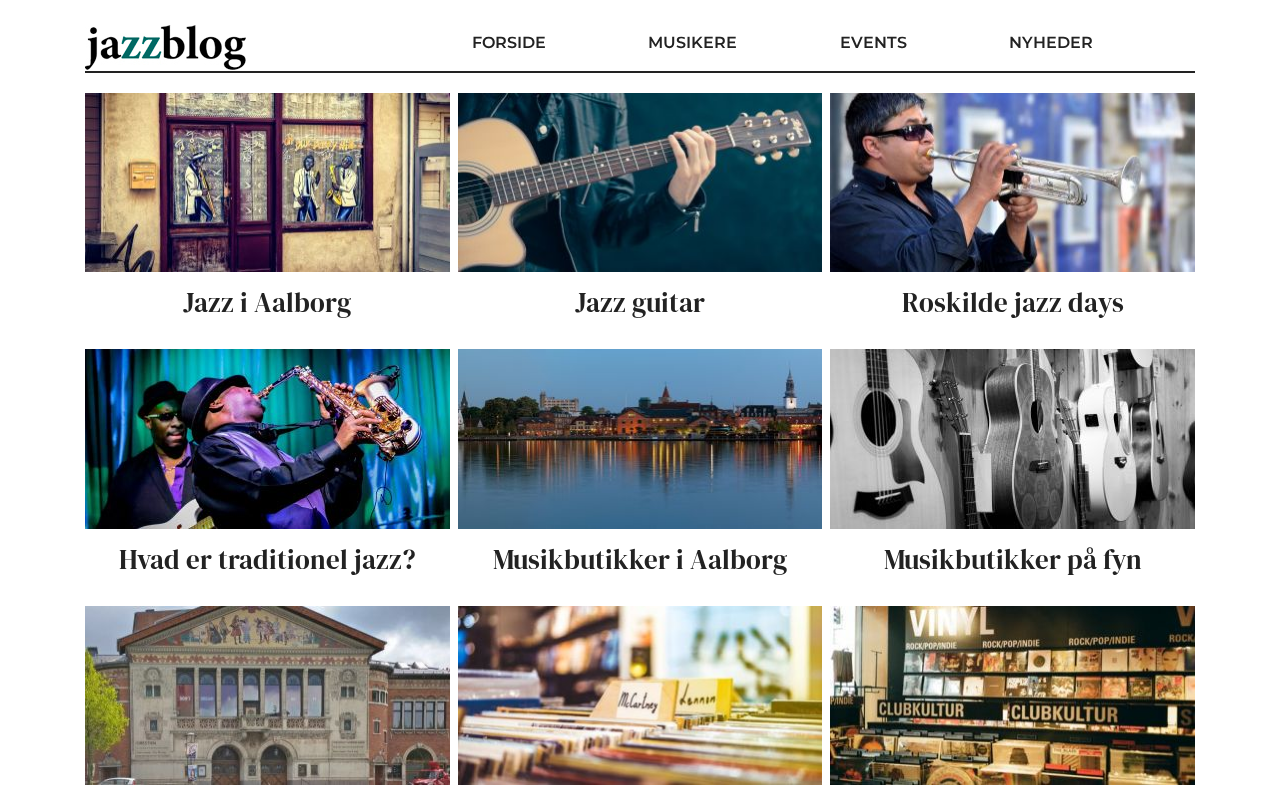This screenshot has width=1280, height=800.
Task: Click the Musikbutikker i Aalborg heading
Action: click(640, 560)
